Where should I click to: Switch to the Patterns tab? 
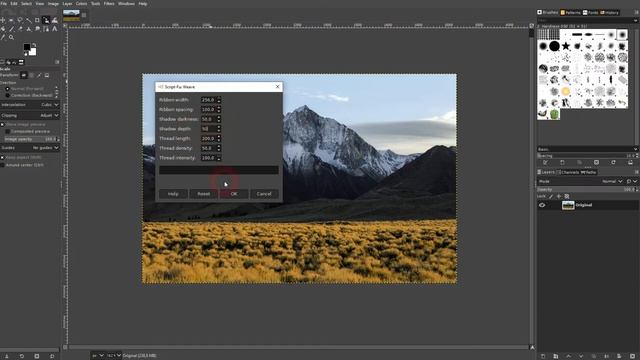click(571, 13)
